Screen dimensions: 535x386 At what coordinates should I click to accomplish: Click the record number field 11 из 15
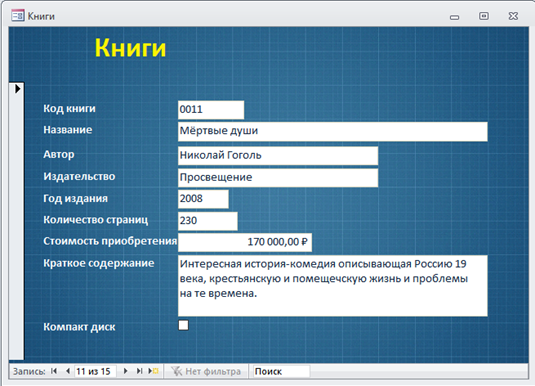pos(95,371)
